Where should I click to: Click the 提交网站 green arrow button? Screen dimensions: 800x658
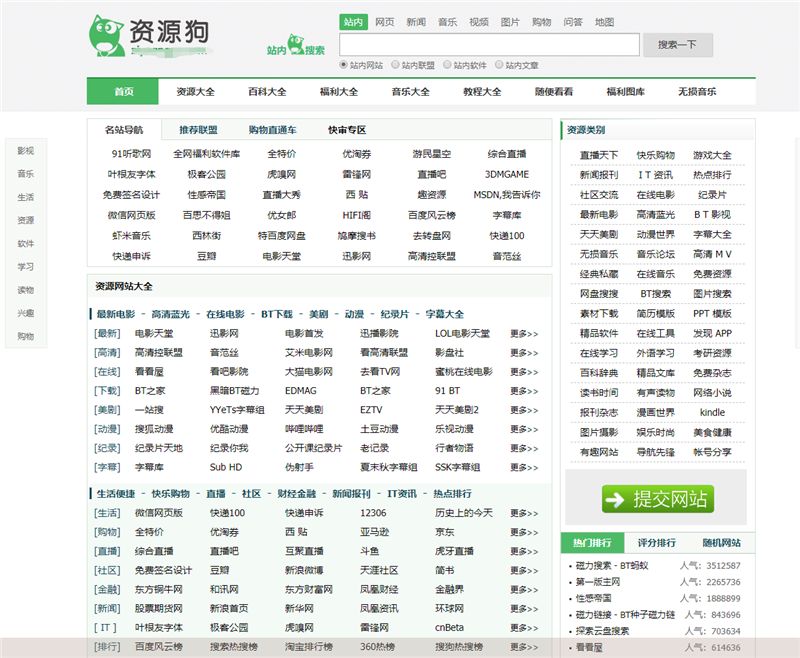[656, 499]
